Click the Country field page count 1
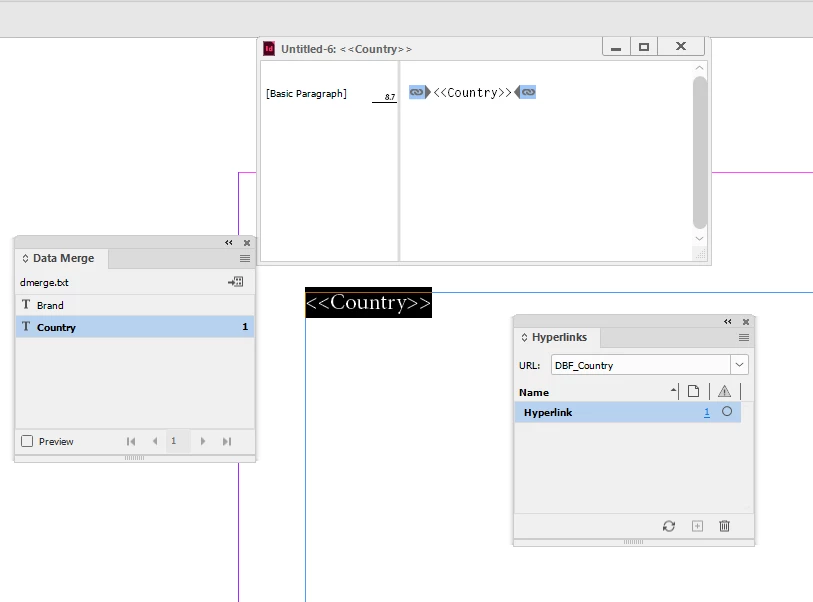 (245, 327)
